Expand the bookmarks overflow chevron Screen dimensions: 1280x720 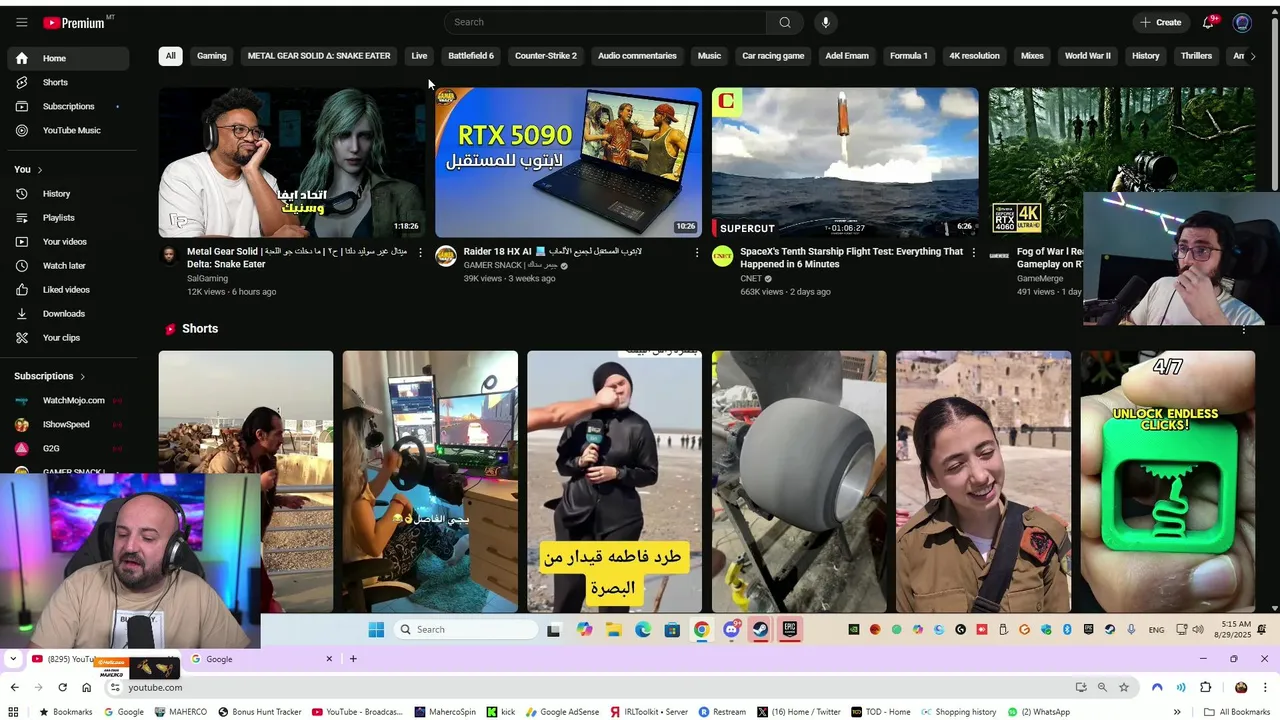click(x=1177, y=712)
